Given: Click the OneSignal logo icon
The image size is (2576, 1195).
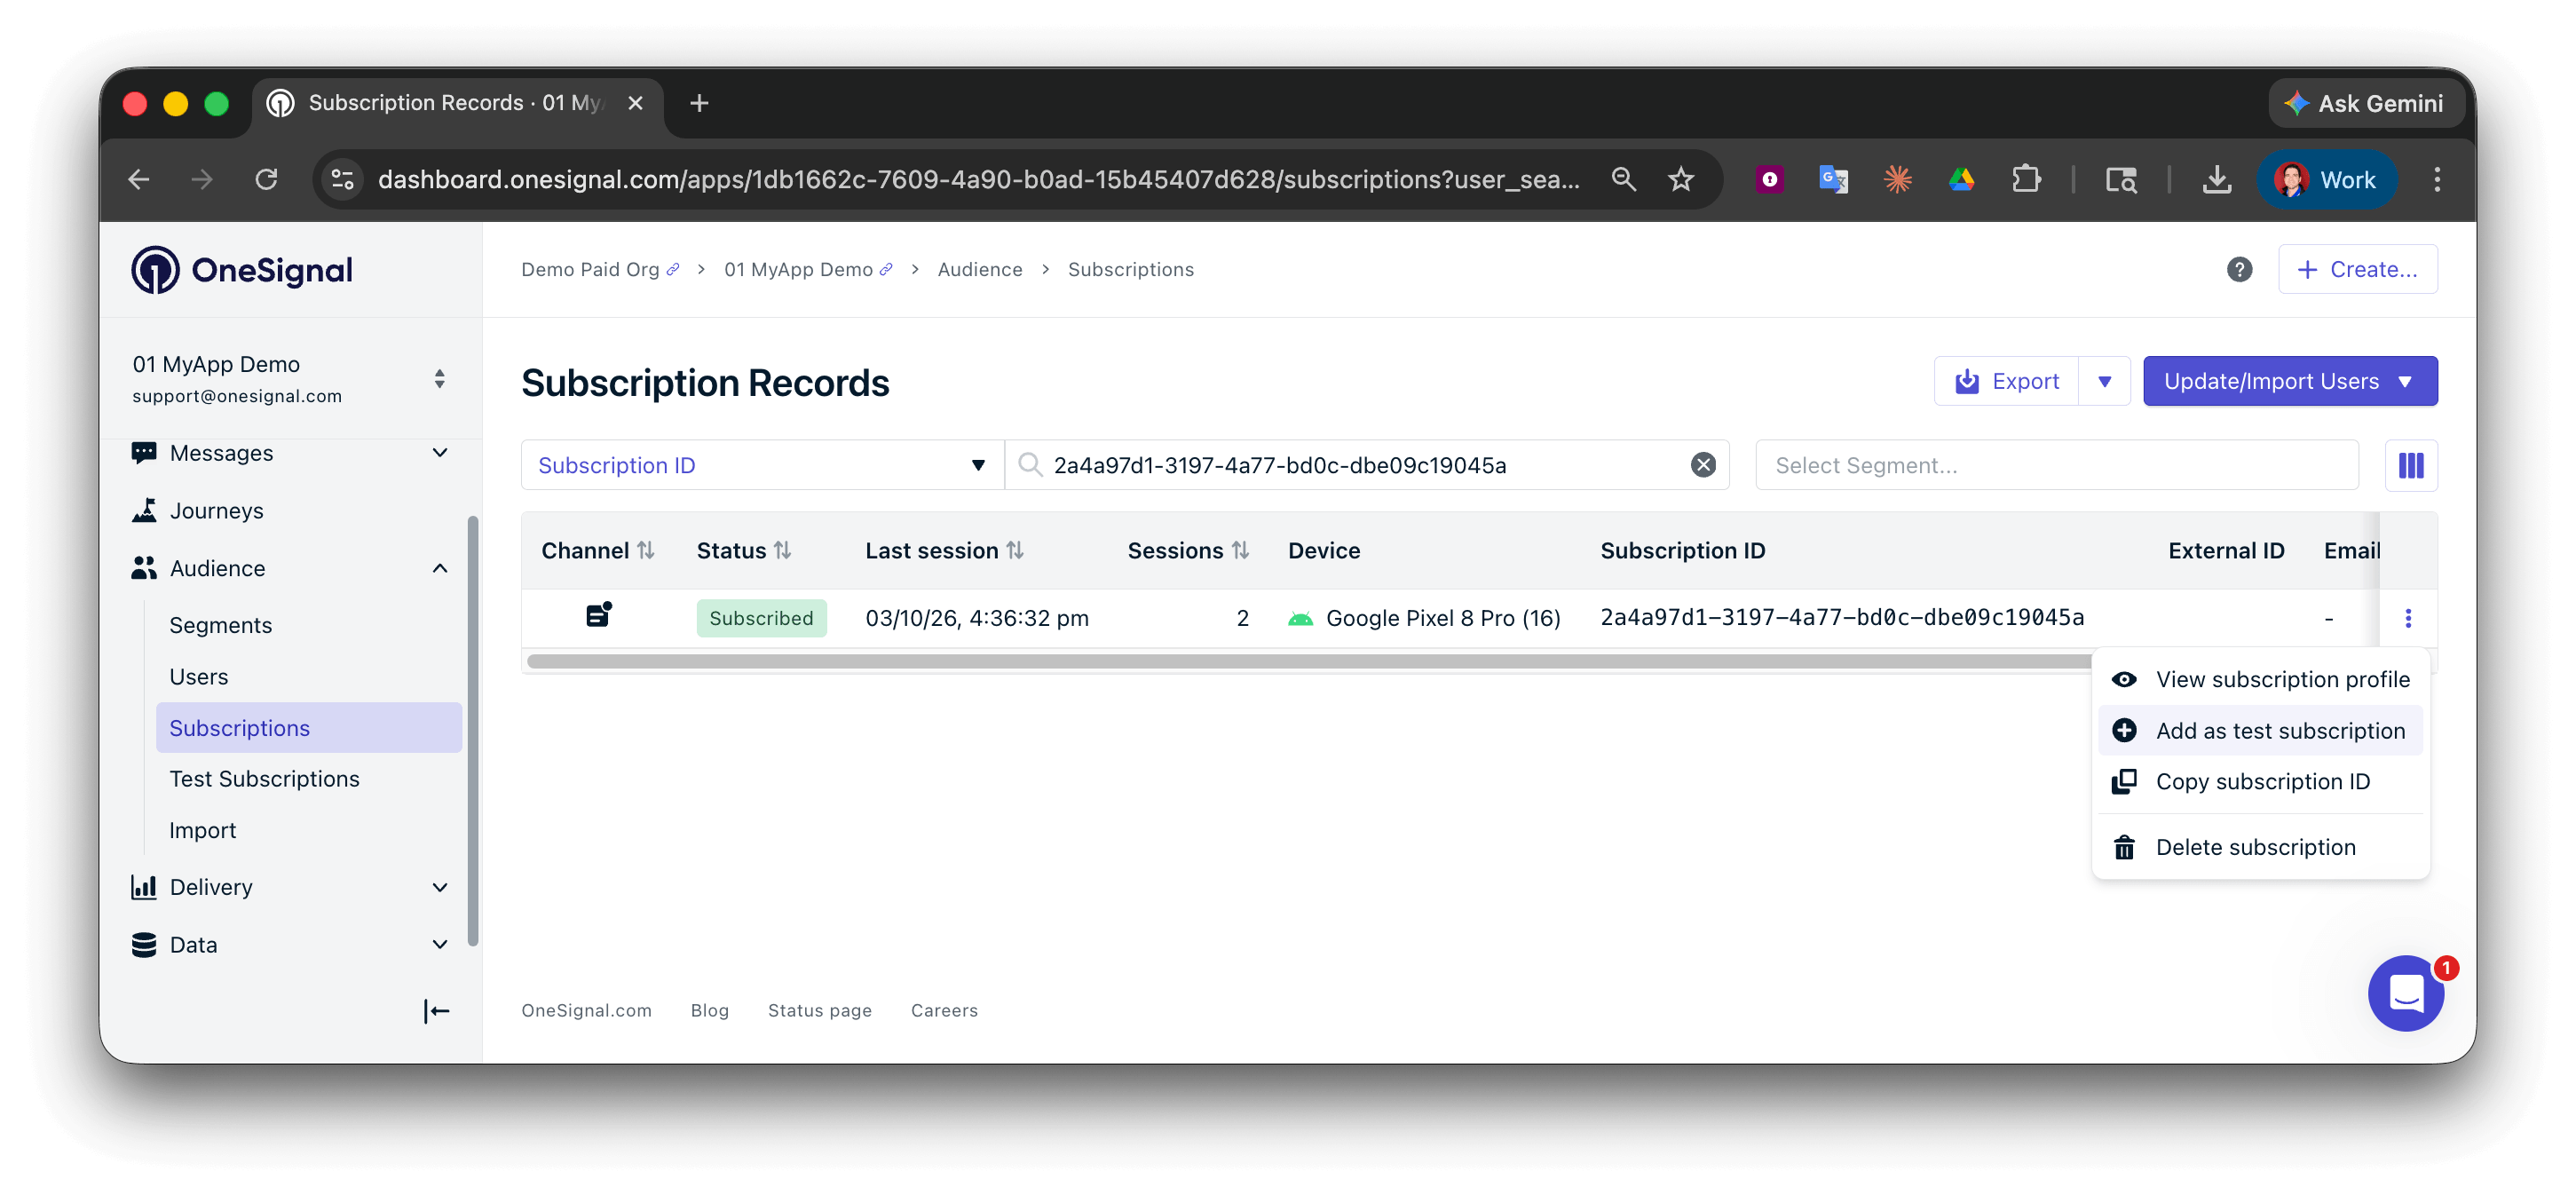Looking at the screenshot, I should [155, 269].
